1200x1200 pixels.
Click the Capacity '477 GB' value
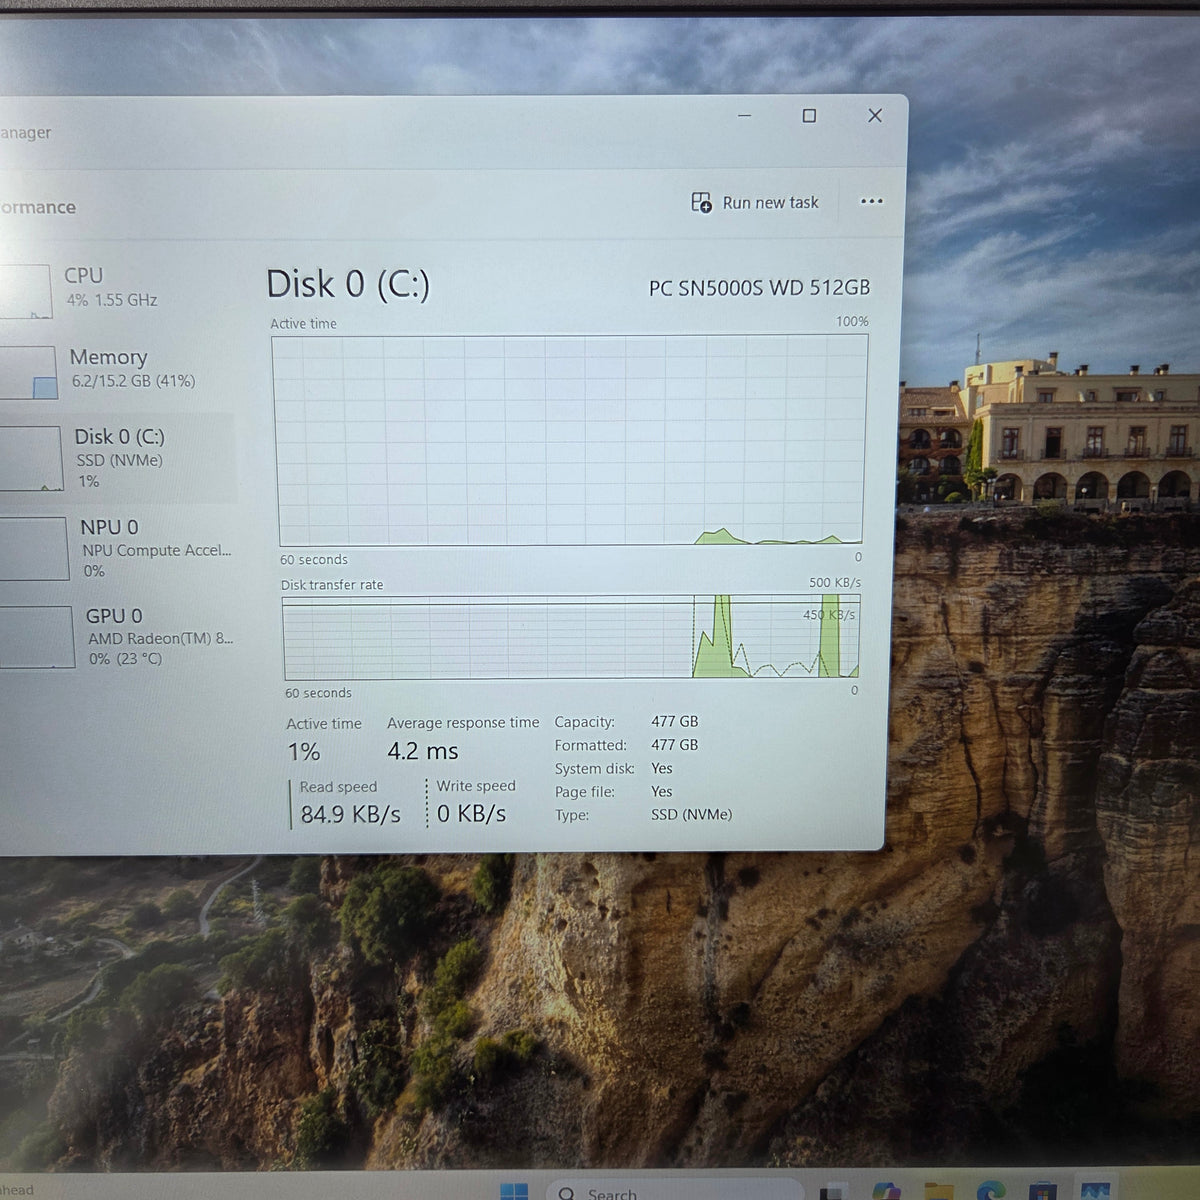pyautogui.click(x=675, y=721)
